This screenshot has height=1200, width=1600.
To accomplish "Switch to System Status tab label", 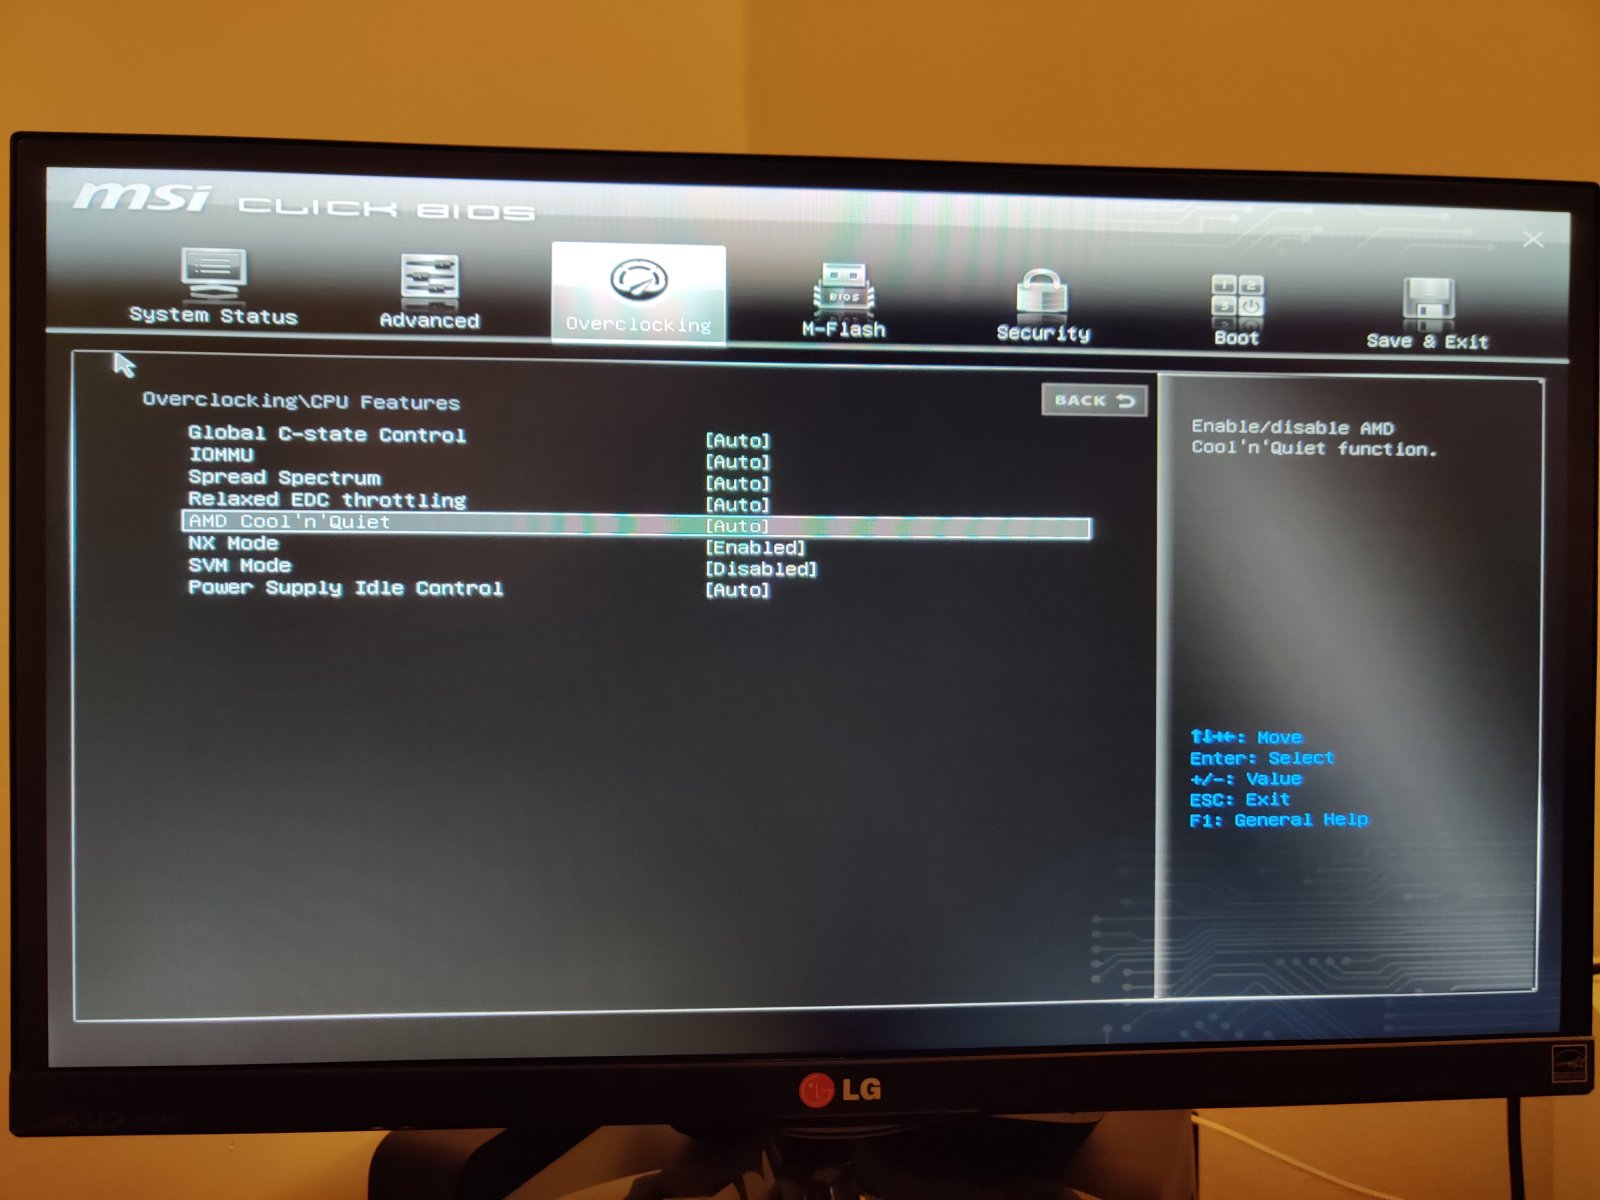I will 213,315.
